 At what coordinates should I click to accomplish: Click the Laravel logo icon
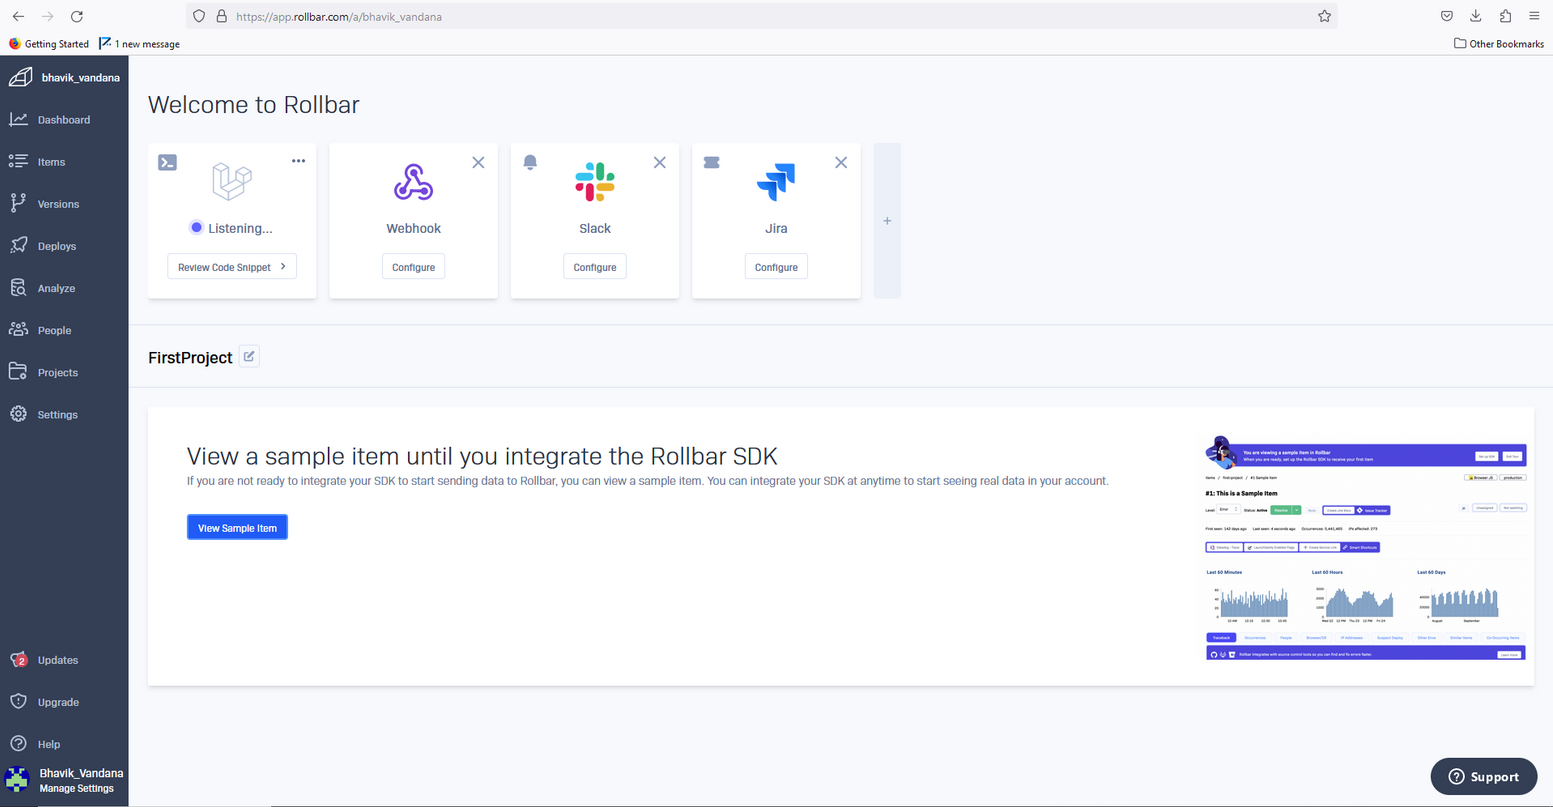click(232, 182)
